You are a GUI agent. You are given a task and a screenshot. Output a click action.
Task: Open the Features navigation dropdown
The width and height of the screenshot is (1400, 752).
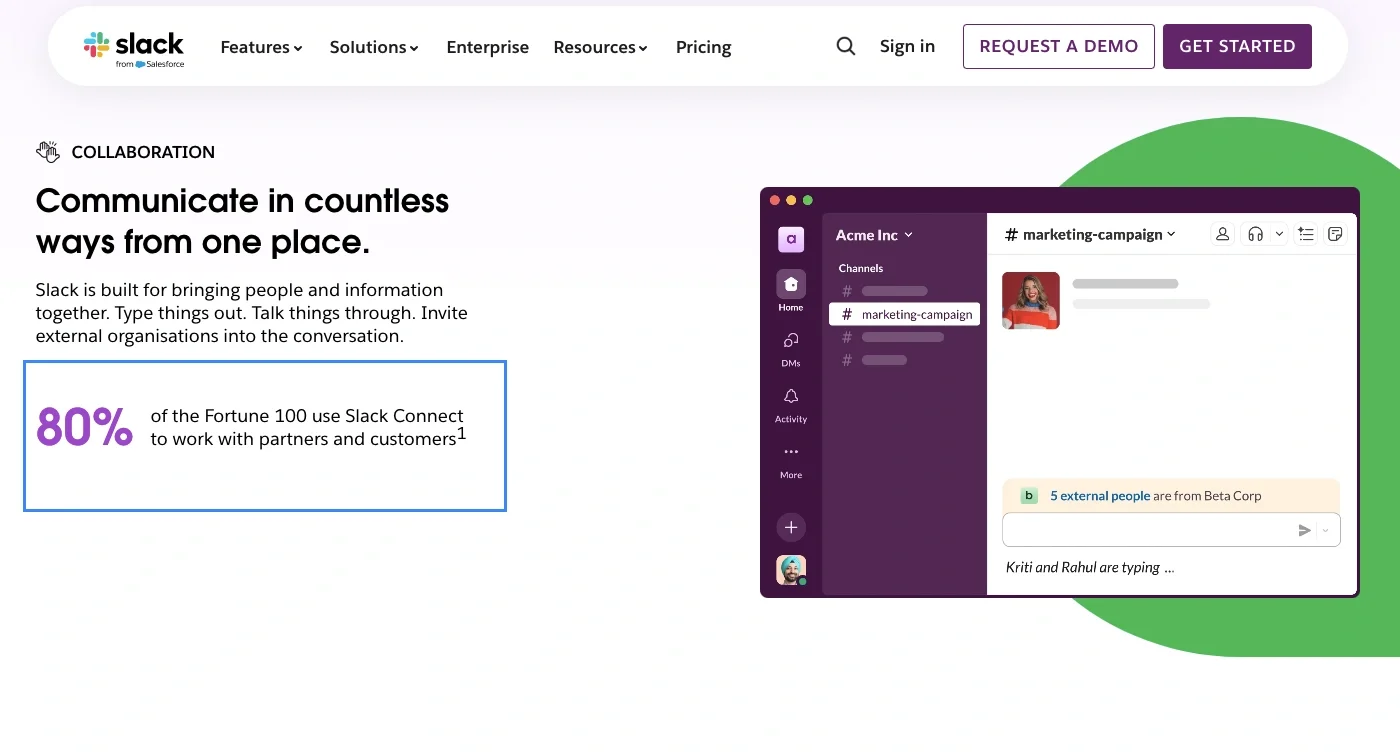(260, 47)
